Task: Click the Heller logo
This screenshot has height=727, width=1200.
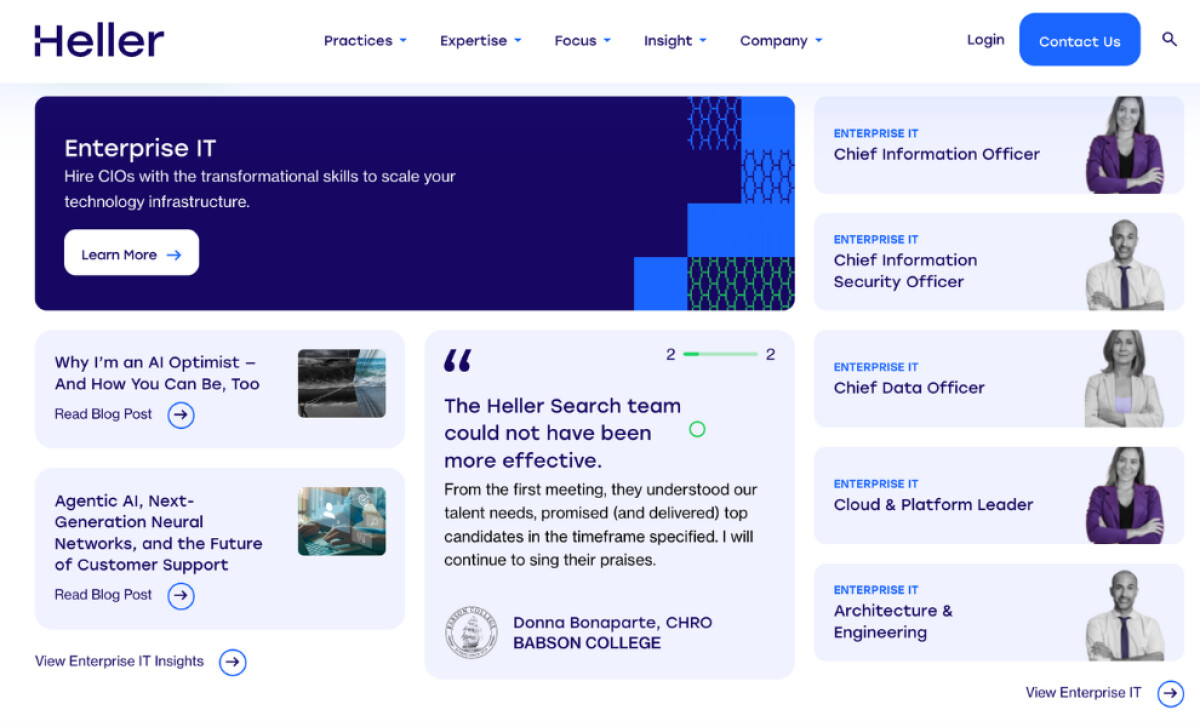Action: (99, 40)
